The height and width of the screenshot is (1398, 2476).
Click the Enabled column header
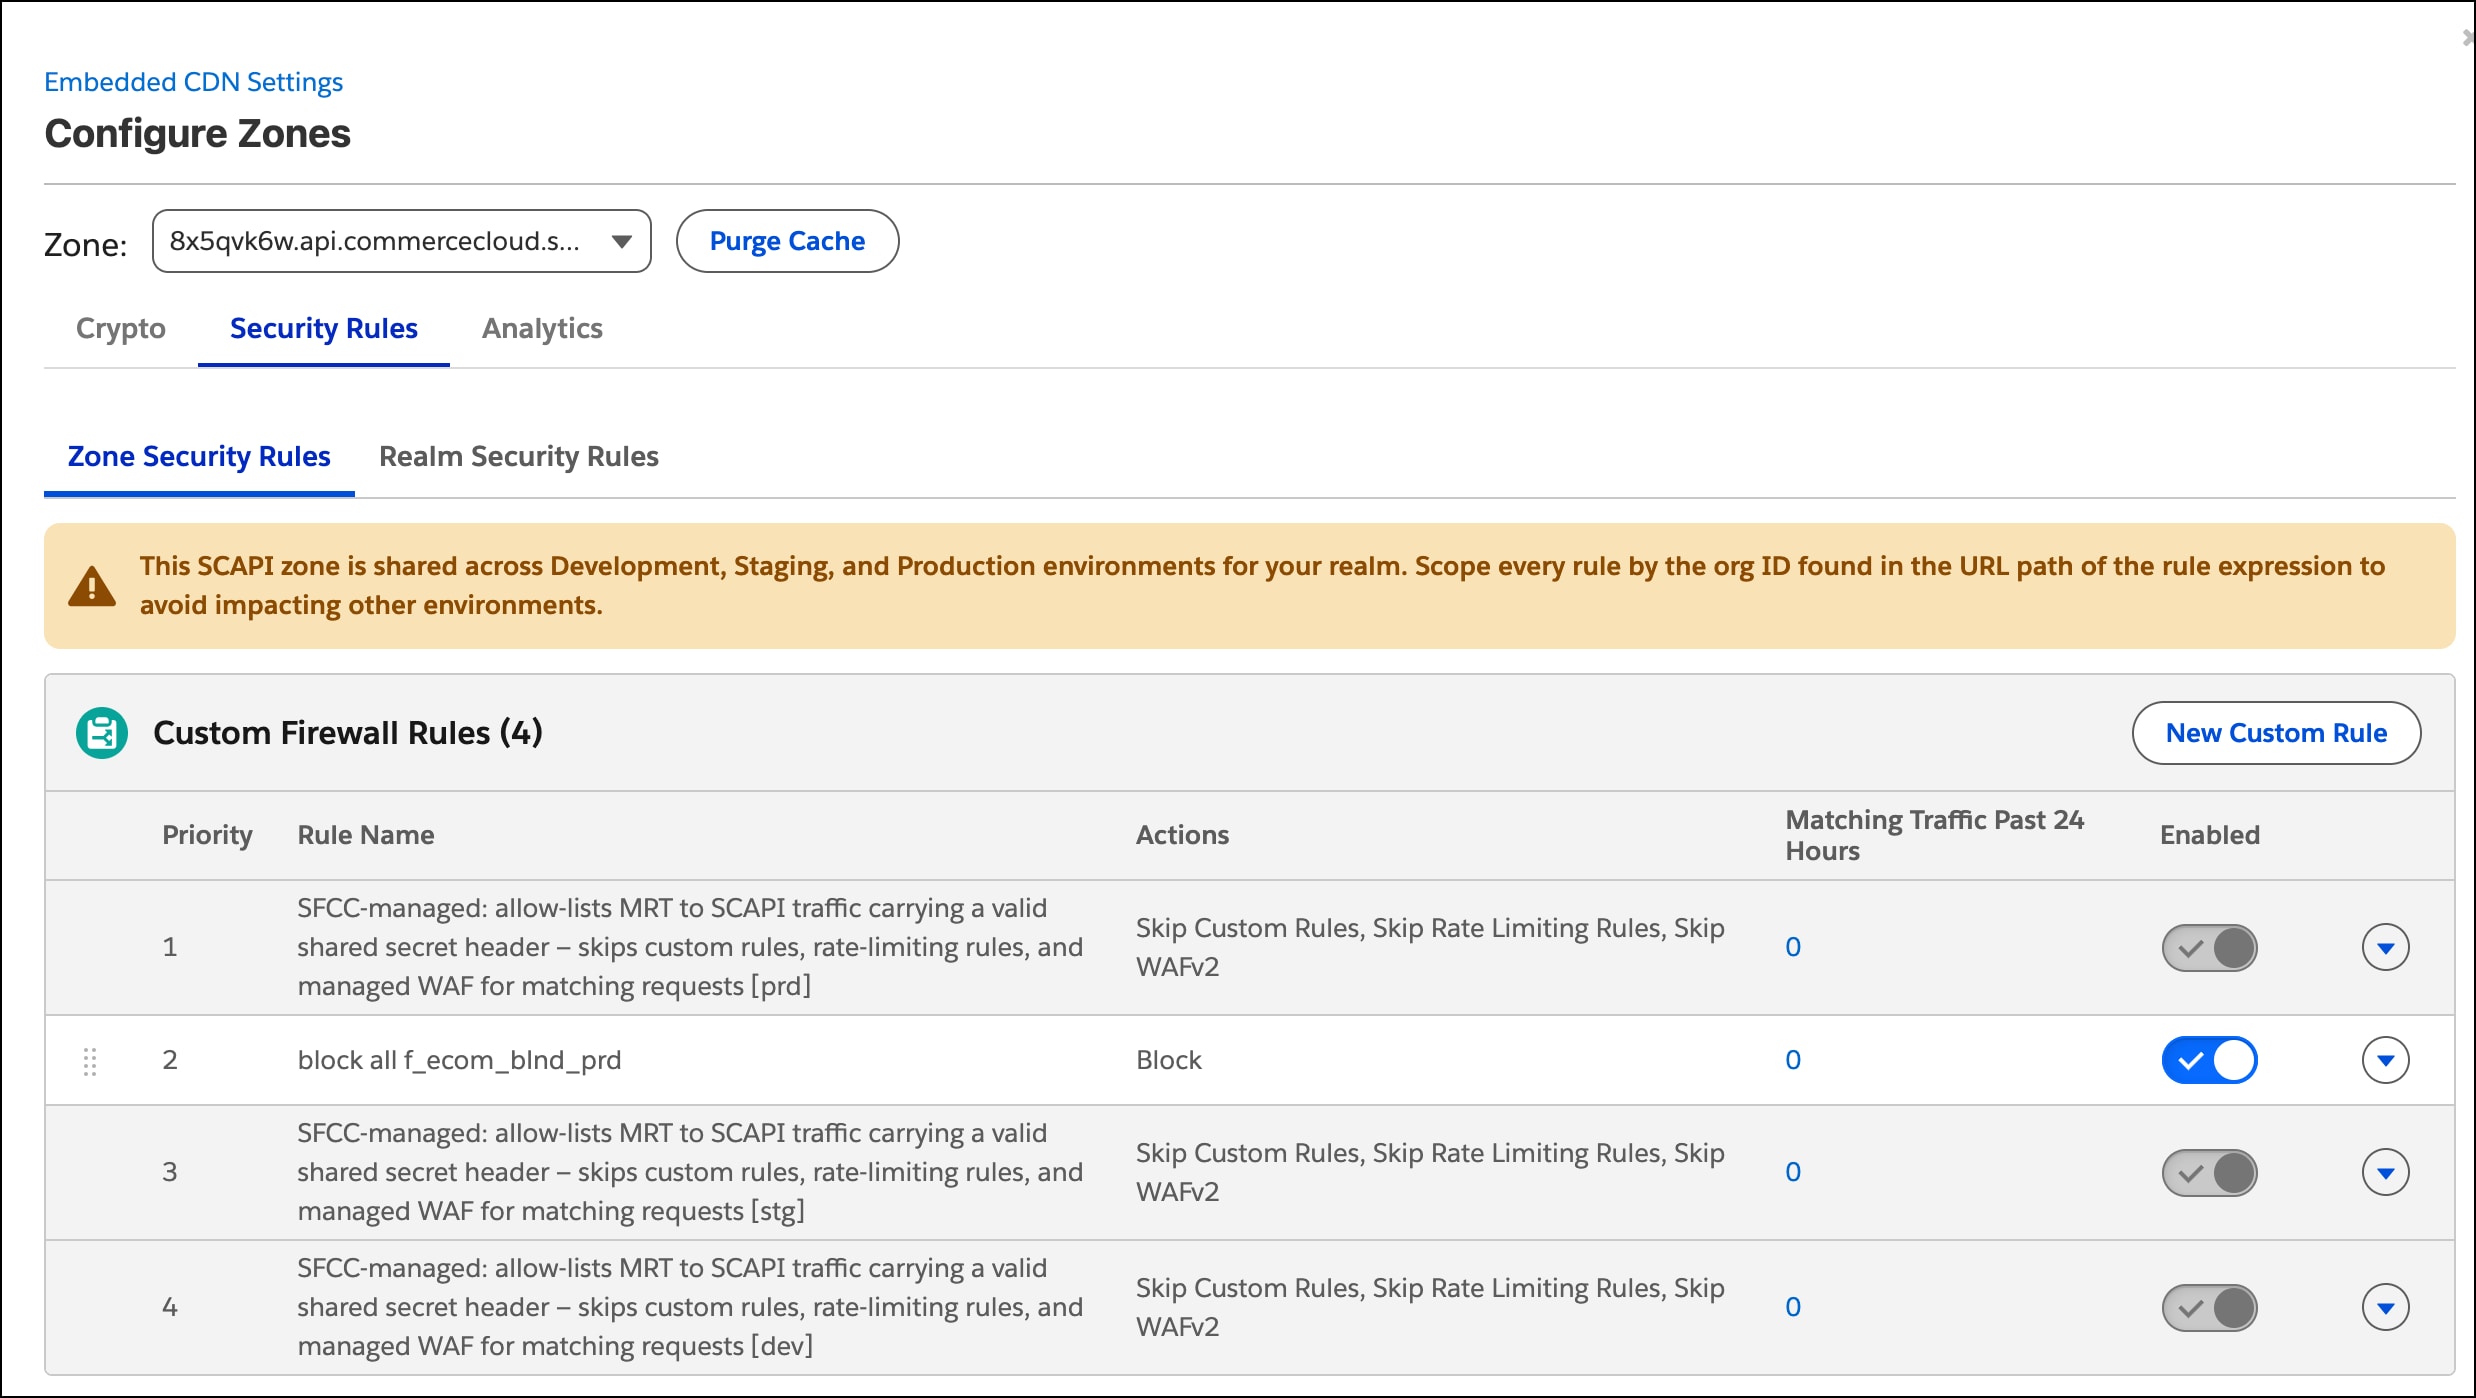click(x=2209, y=835)
